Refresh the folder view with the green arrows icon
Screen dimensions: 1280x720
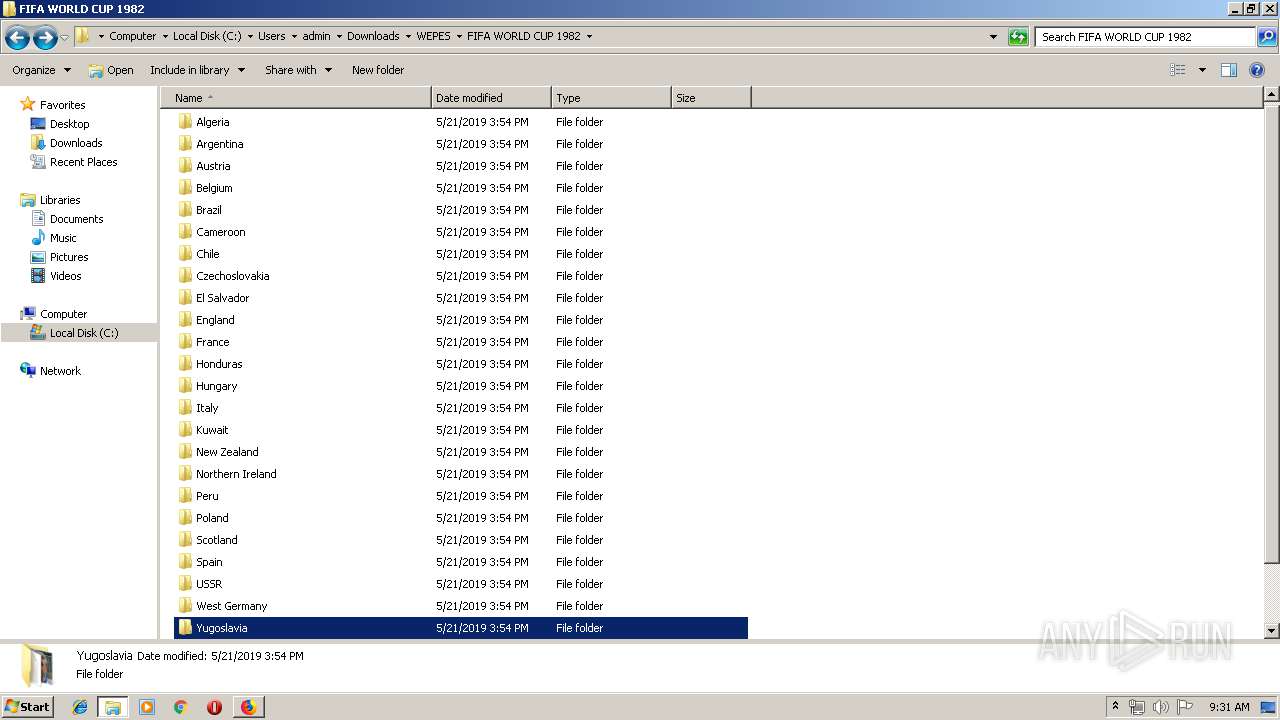pos(1018,37)
